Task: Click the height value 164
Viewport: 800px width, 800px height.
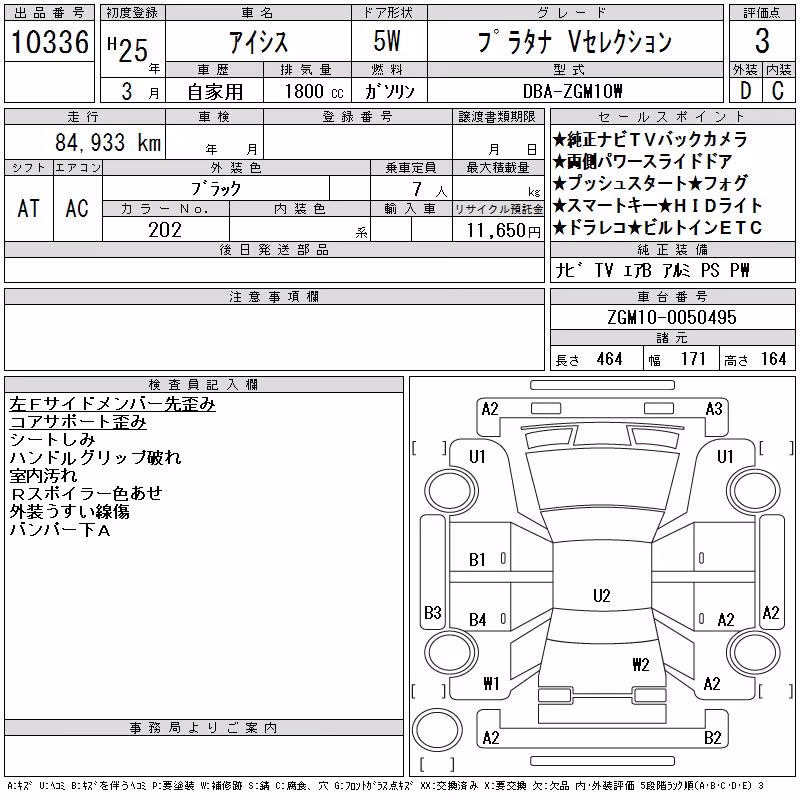Action: [773, 359]
